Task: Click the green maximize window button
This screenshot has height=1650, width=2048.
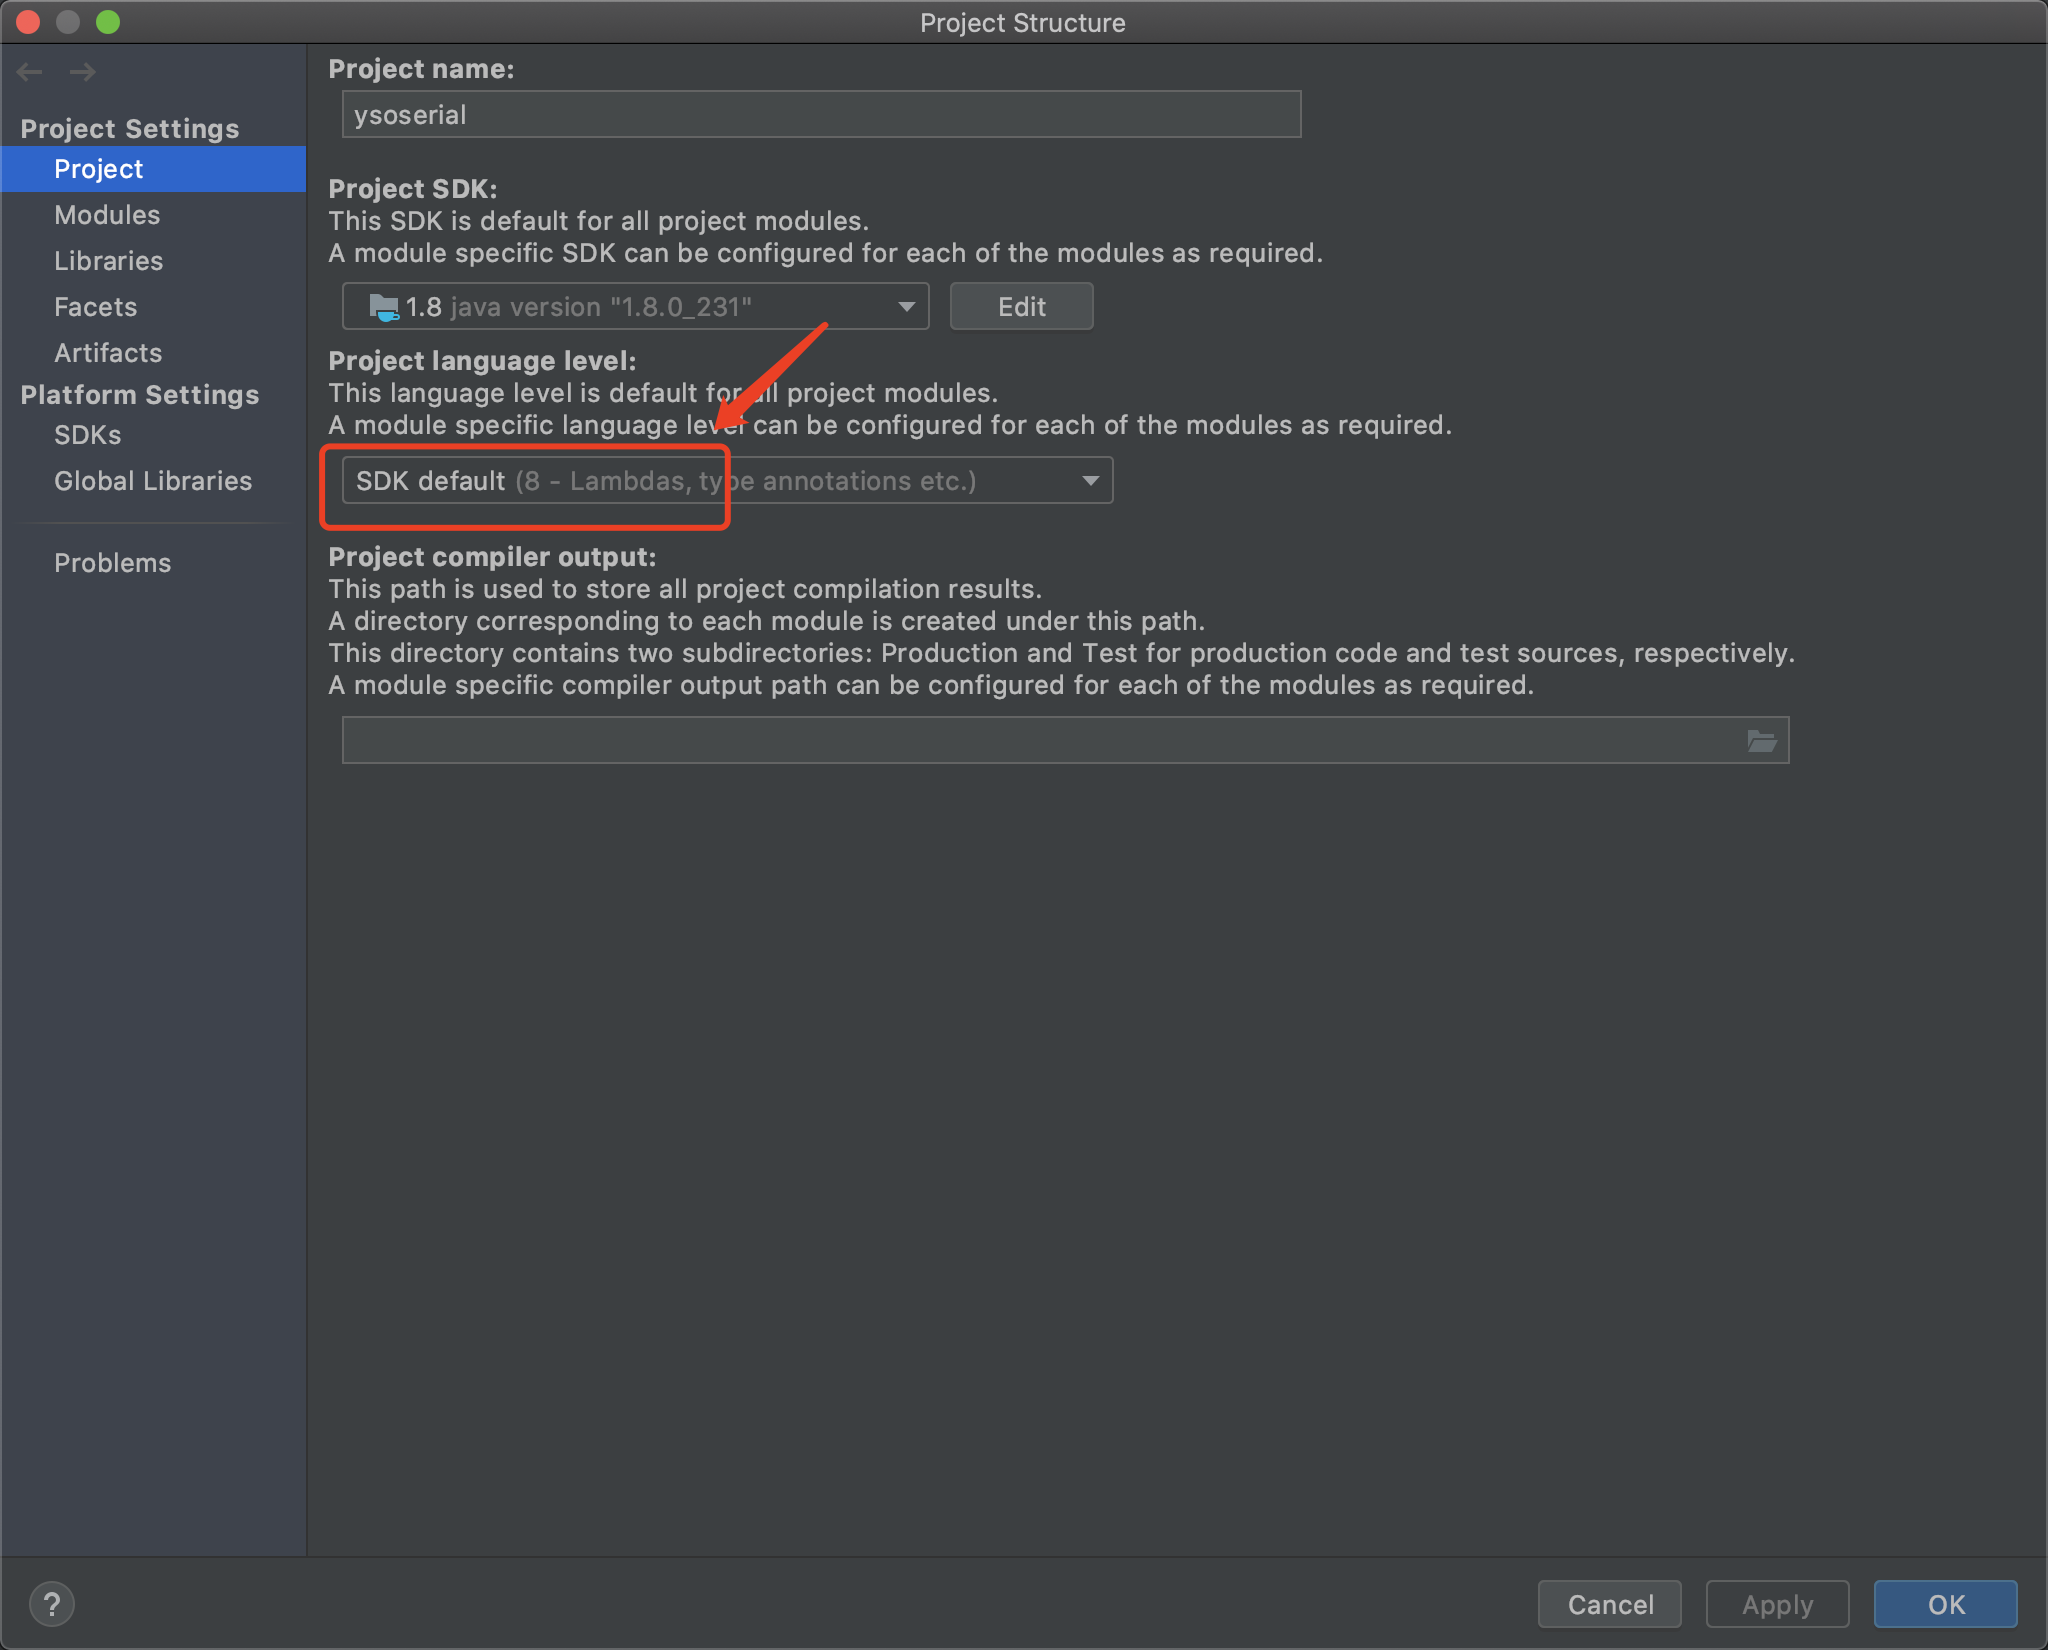Action: [x=108, y=22]
